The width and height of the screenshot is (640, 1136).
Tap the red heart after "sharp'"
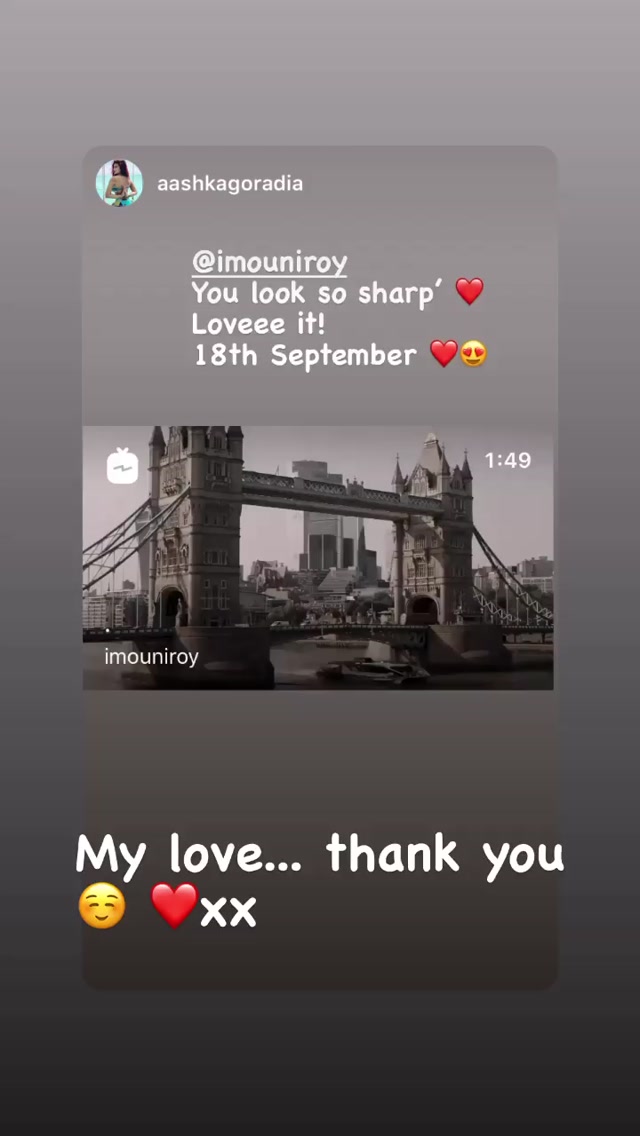[469, 291]
